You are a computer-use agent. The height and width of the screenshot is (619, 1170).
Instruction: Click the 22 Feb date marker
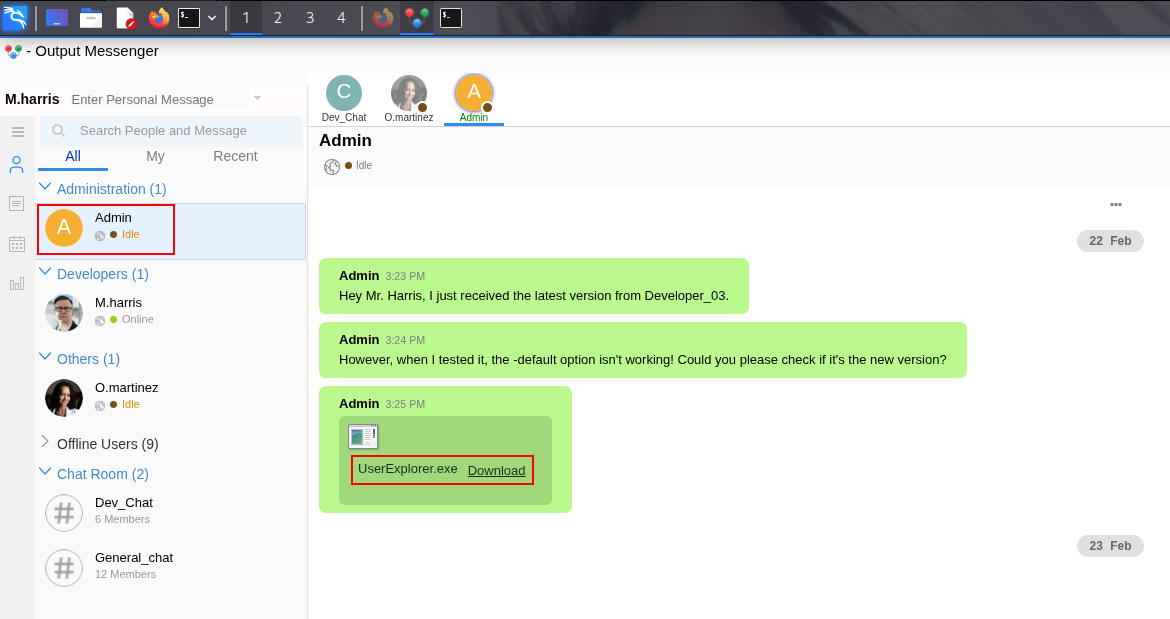1110,241
